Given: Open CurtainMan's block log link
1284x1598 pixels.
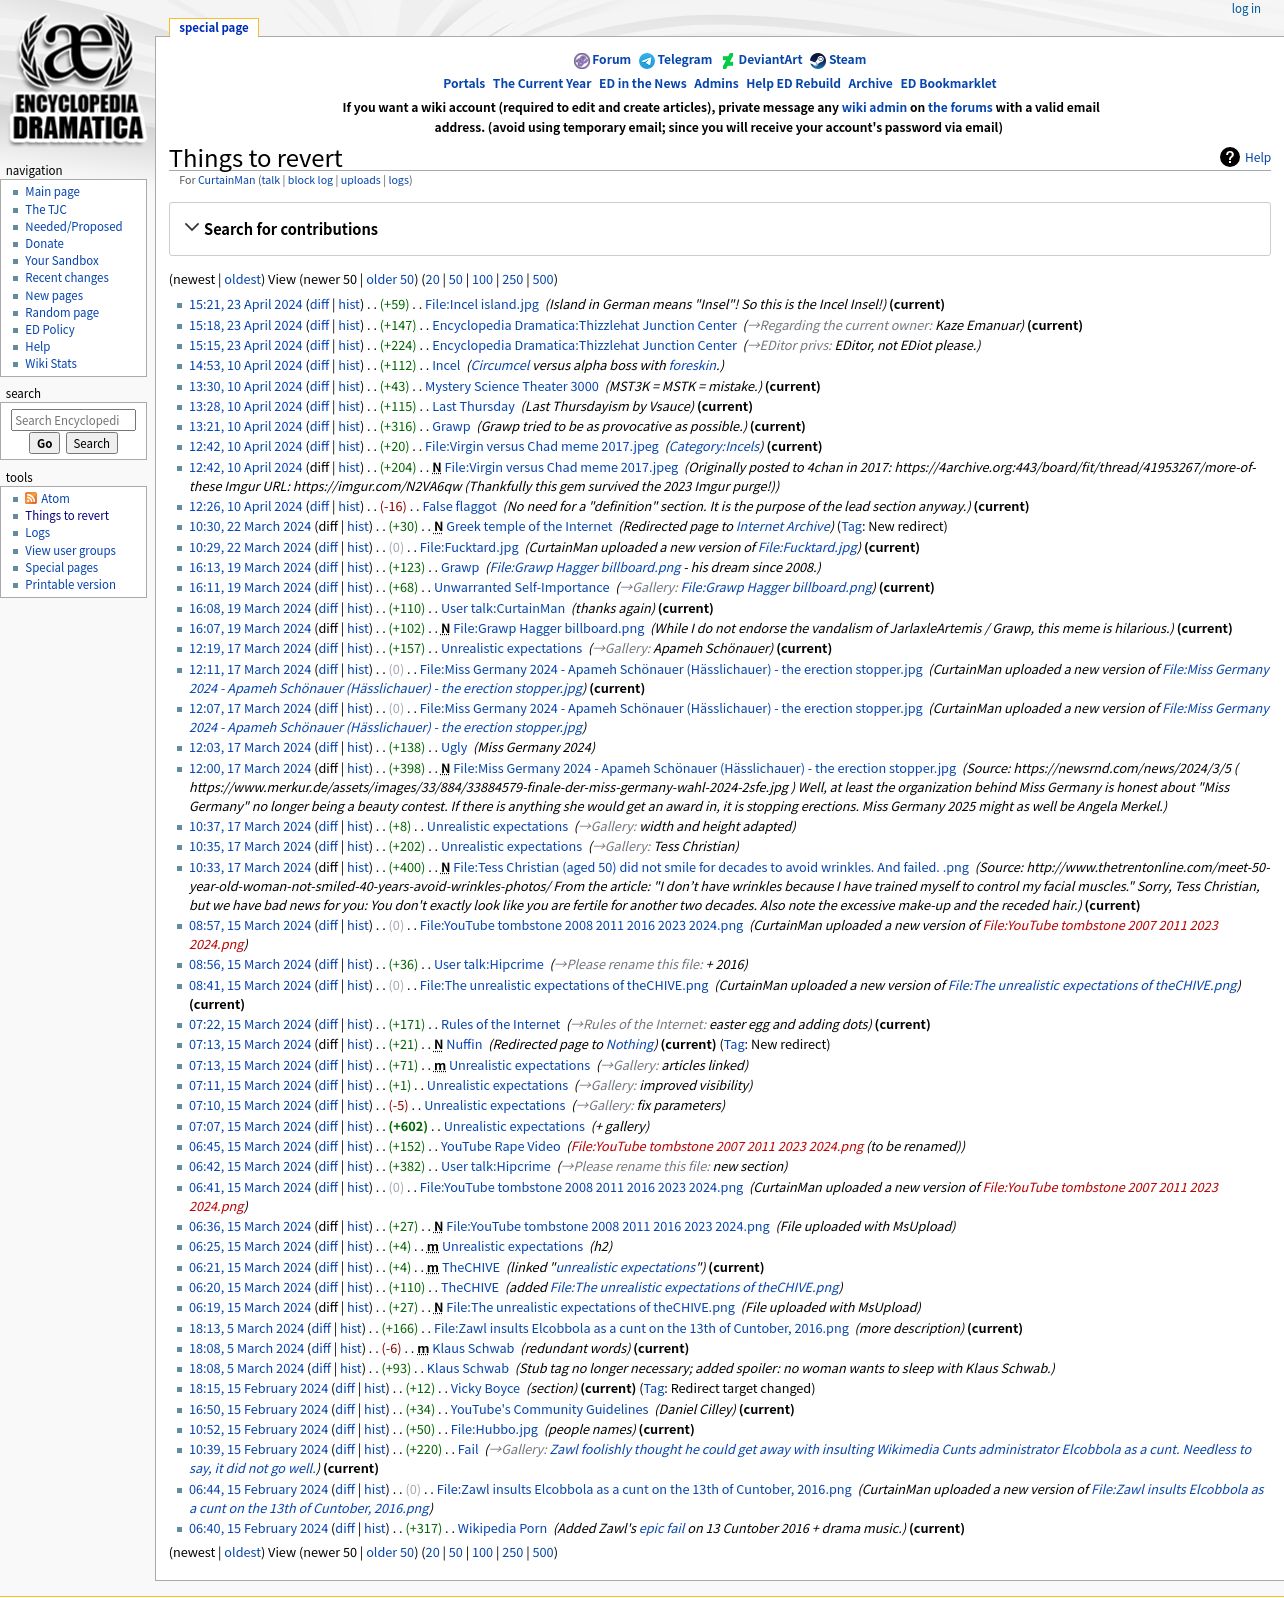Looking at the screenshot, I should click(310, 180).
